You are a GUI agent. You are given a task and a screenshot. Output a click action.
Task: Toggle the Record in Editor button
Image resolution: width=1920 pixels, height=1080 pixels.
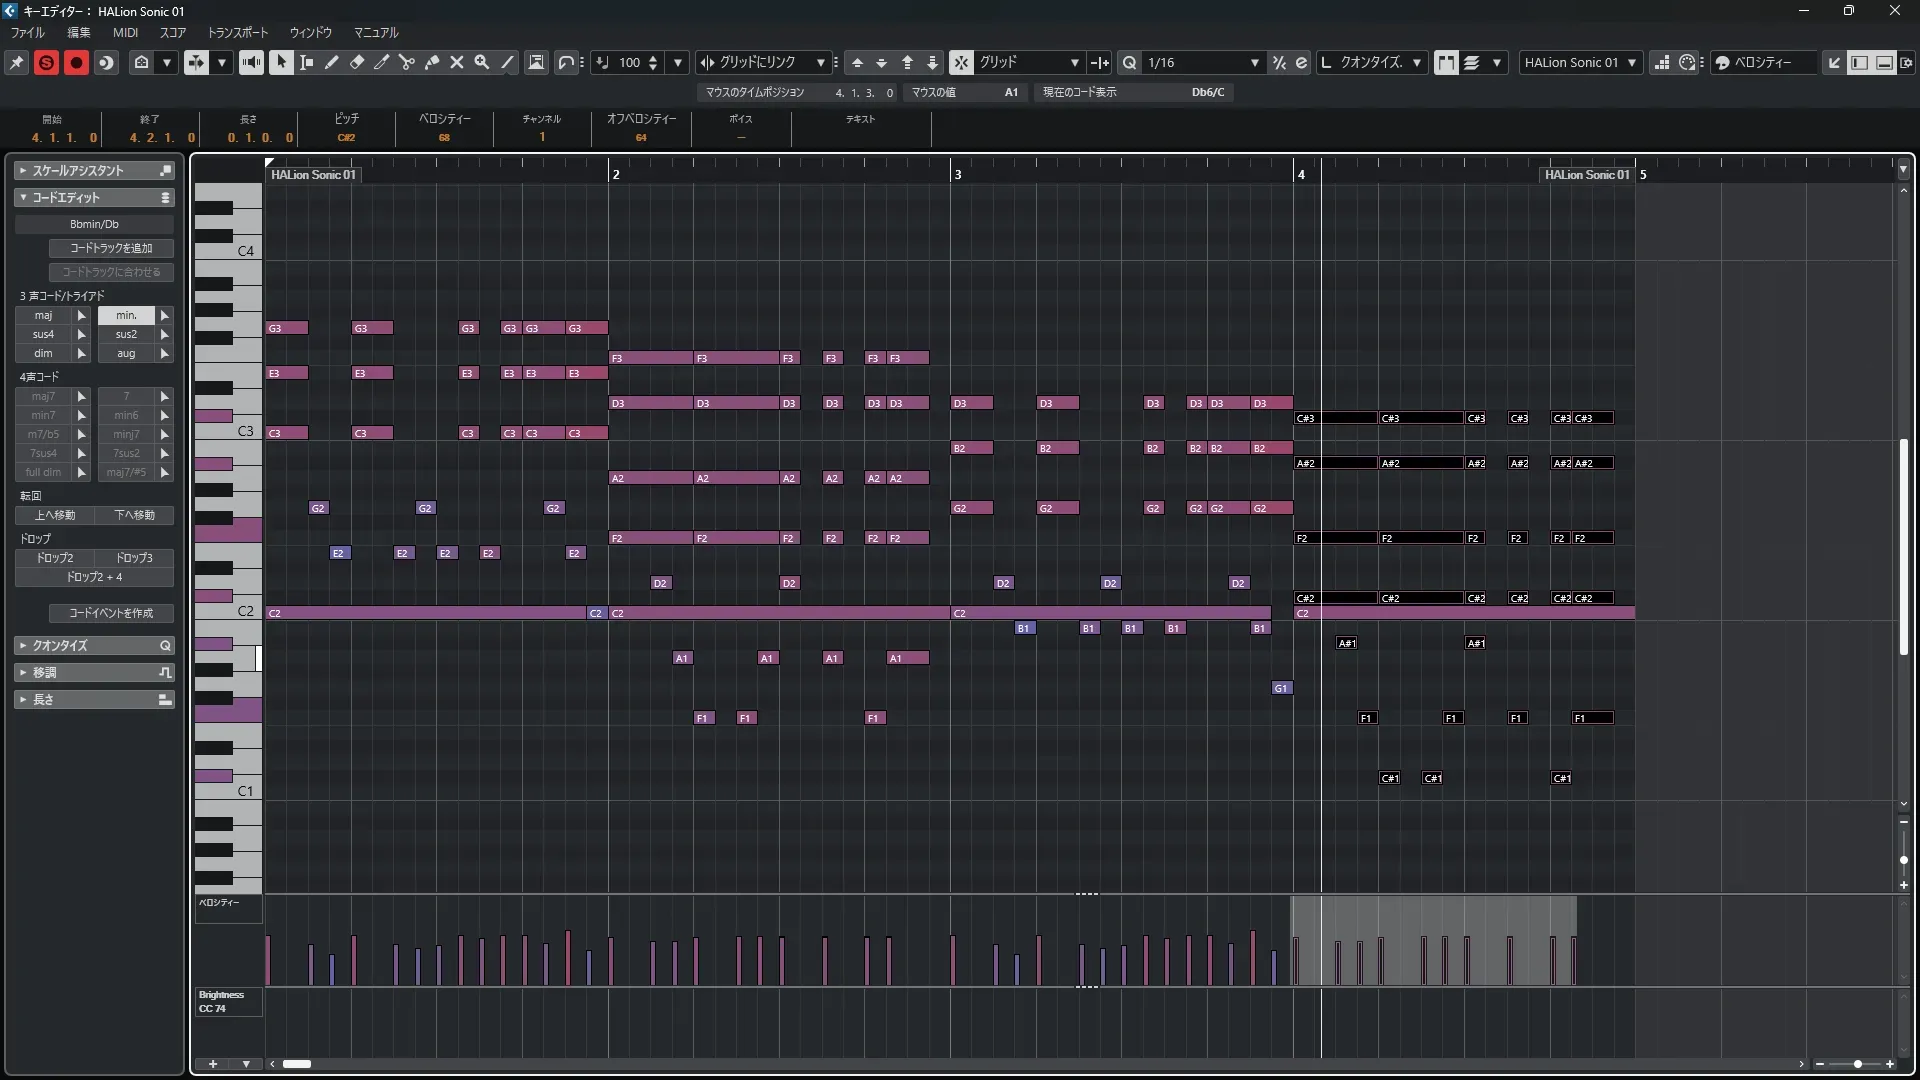tap(76, 62)
